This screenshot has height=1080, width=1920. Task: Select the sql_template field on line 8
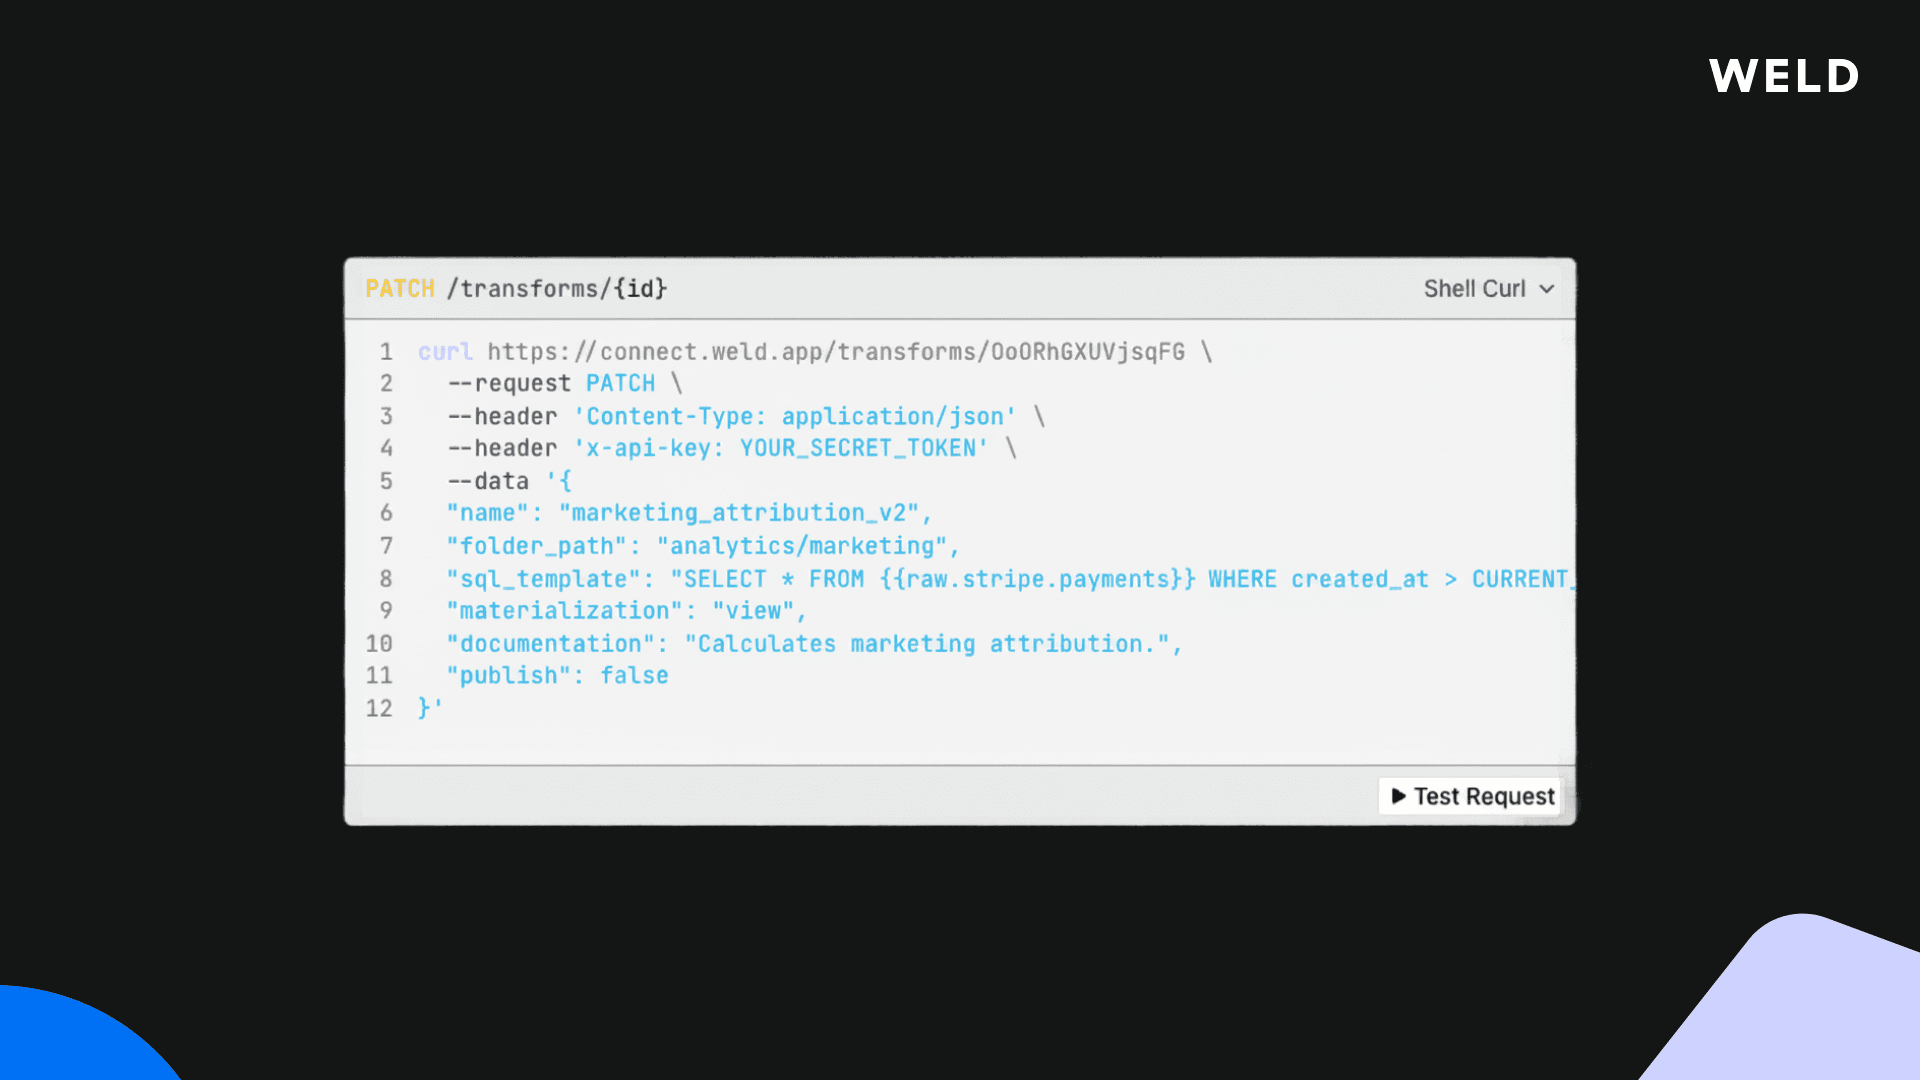tap(548, 579)
